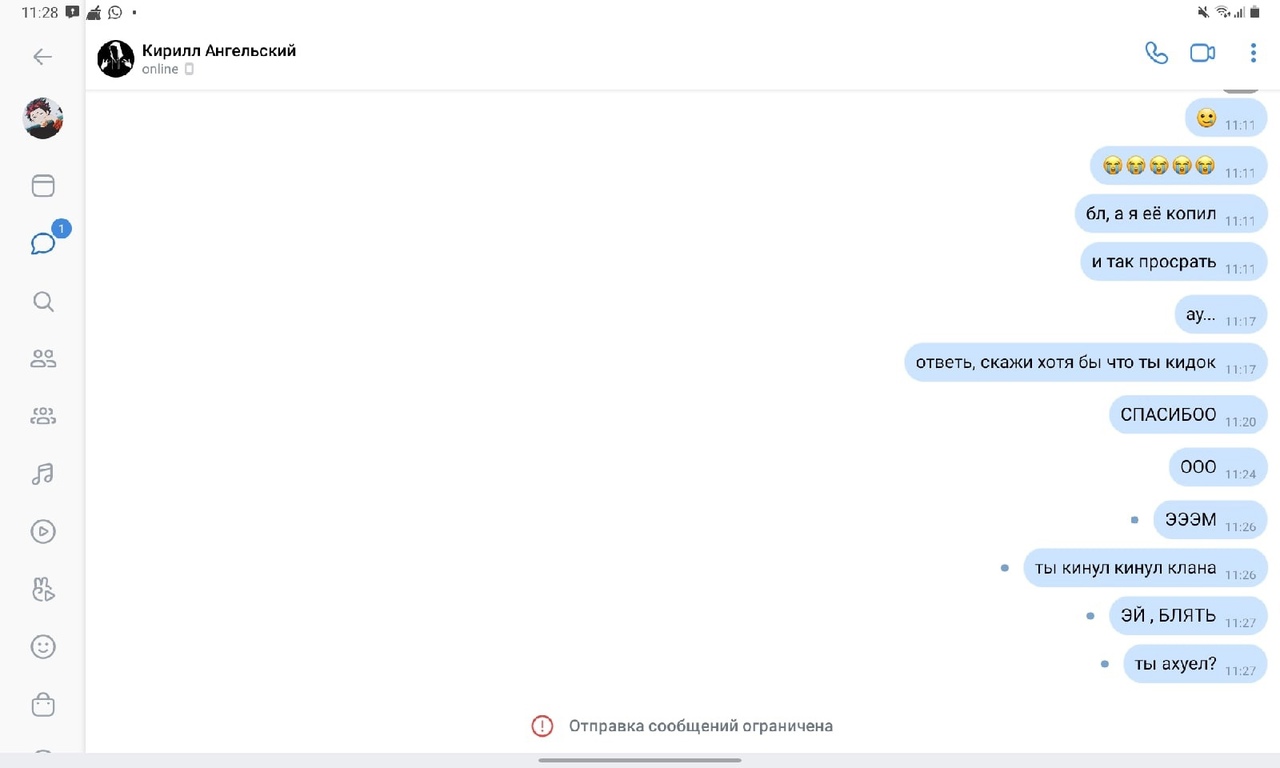Open my profile avatar in sidebar
1280x768 pixels.
43,119
